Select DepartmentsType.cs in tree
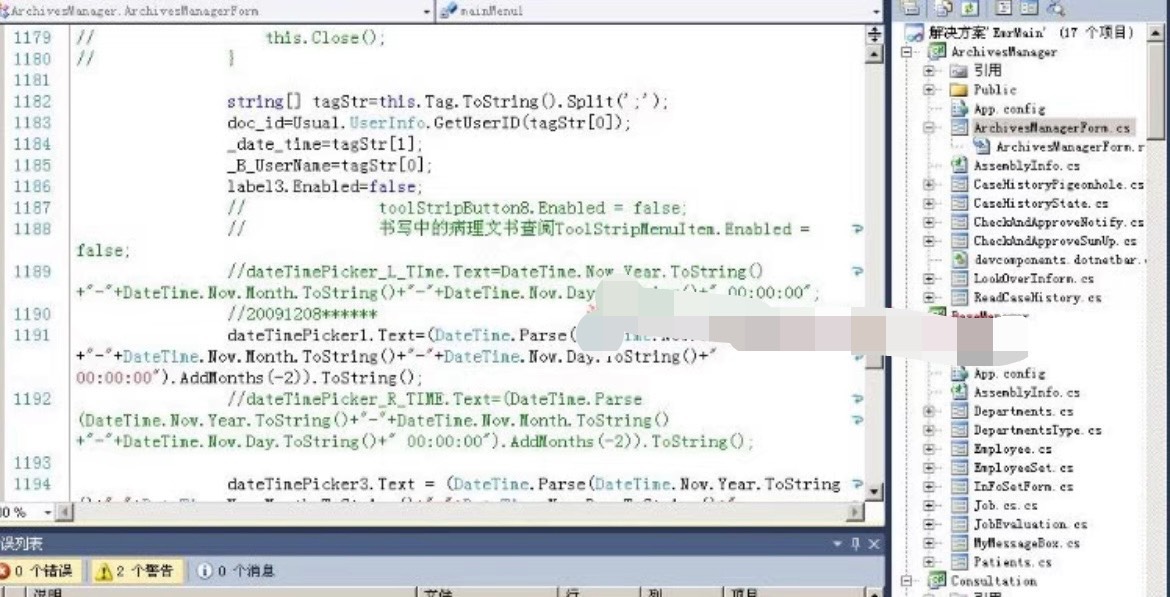The image size is (1170, 597). click(x=1038, y=430)
